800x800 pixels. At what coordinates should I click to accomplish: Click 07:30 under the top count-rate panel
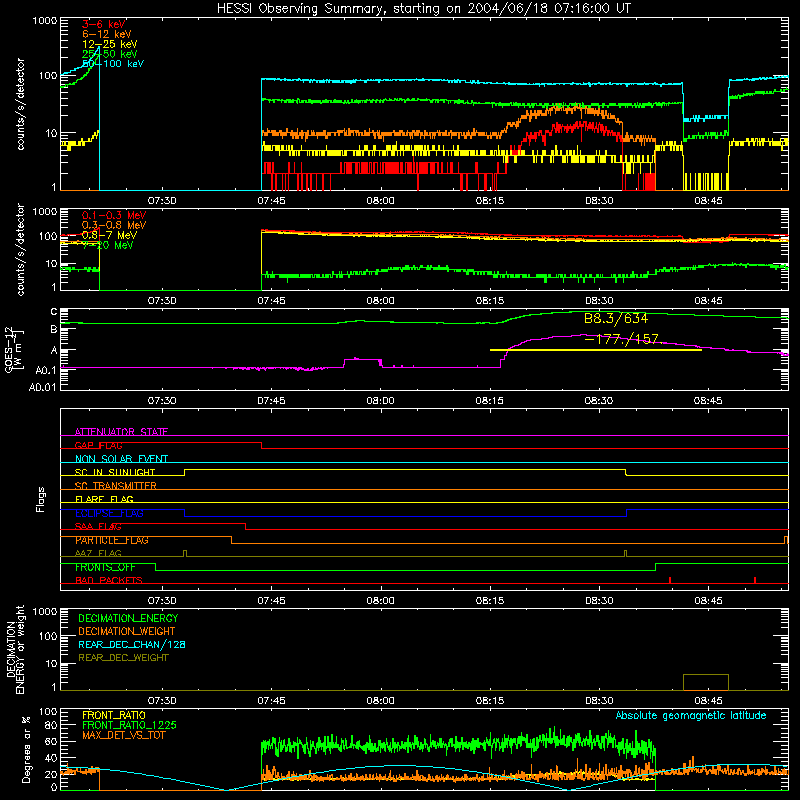(162, 201)
